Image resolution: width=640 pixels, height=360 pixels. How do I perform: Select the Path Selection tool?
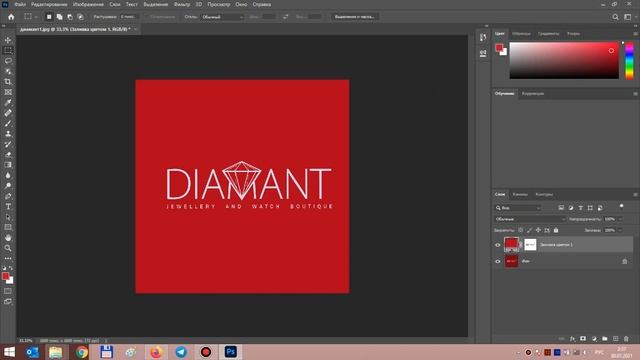8,217
